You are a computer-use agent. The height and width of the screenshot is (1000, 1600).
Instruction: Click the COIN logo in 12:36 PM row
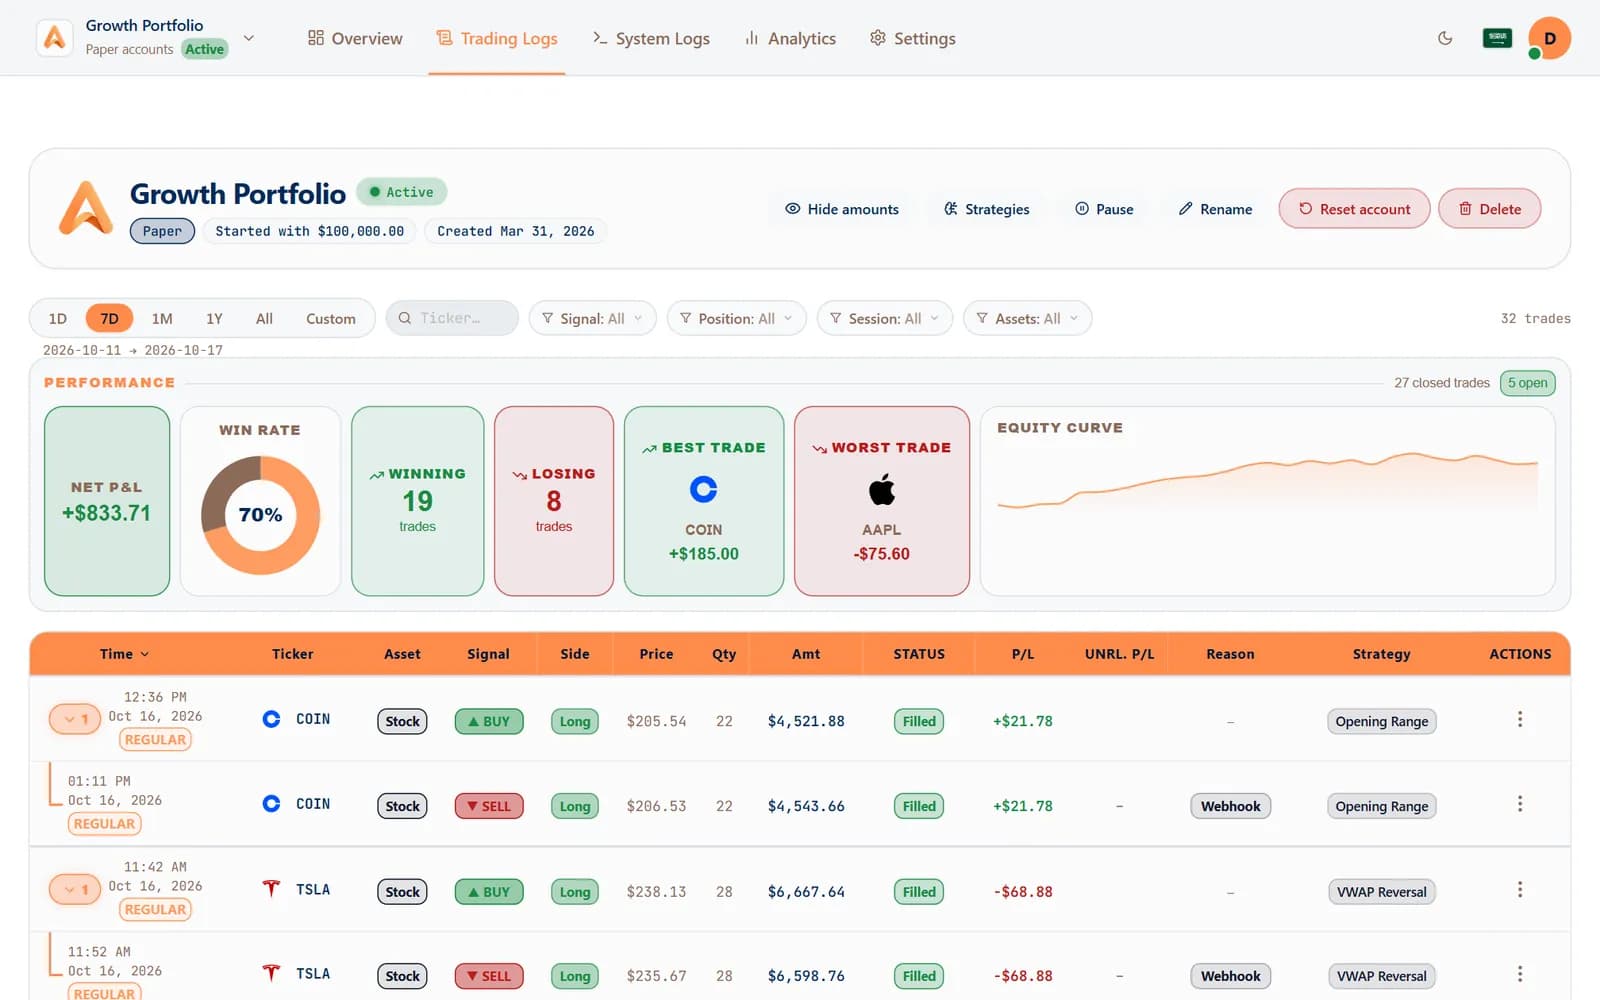(x=271, y=719)
